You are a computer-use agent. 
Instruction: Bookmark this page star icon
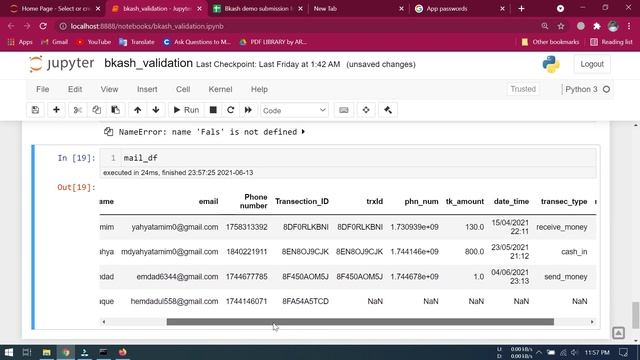[x=561, y=26]
